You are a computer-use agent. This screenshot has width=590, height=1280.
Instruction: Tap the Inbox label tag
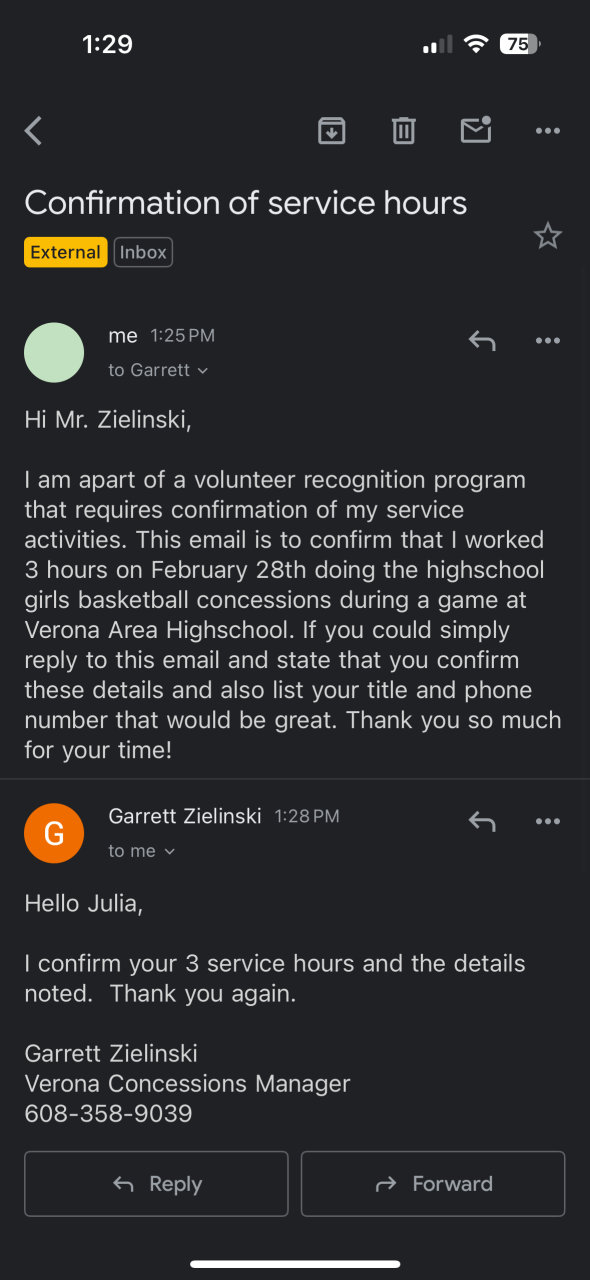[x=143, y=252]
